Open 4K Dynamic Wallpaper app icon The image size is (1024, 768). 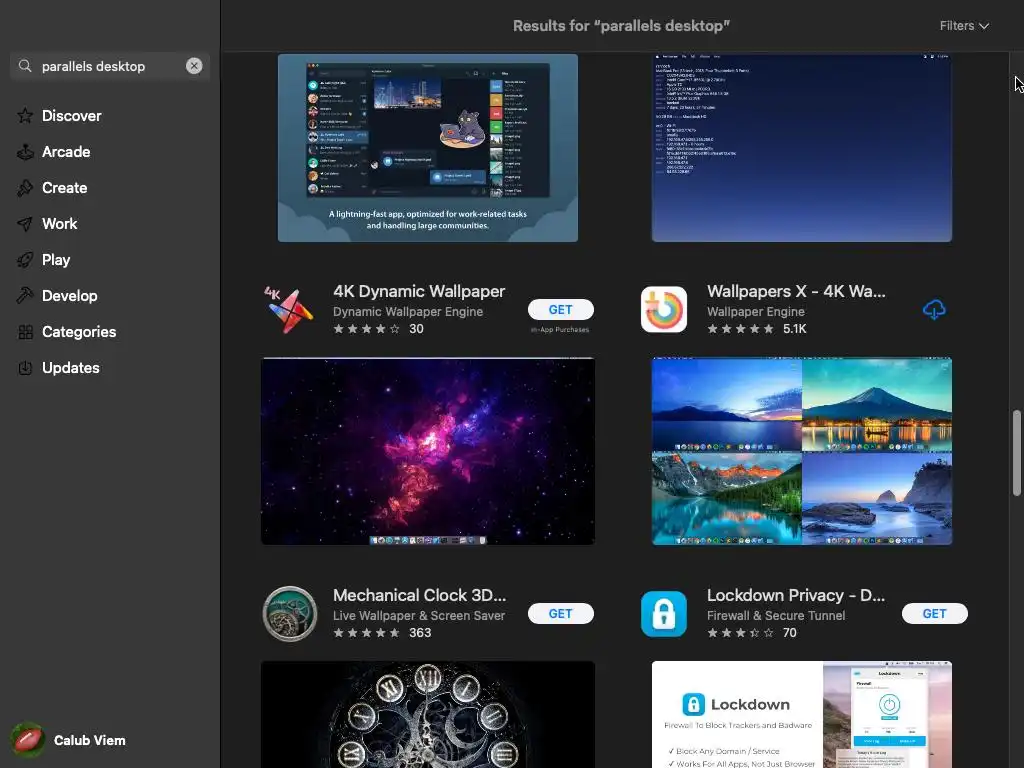289,310
